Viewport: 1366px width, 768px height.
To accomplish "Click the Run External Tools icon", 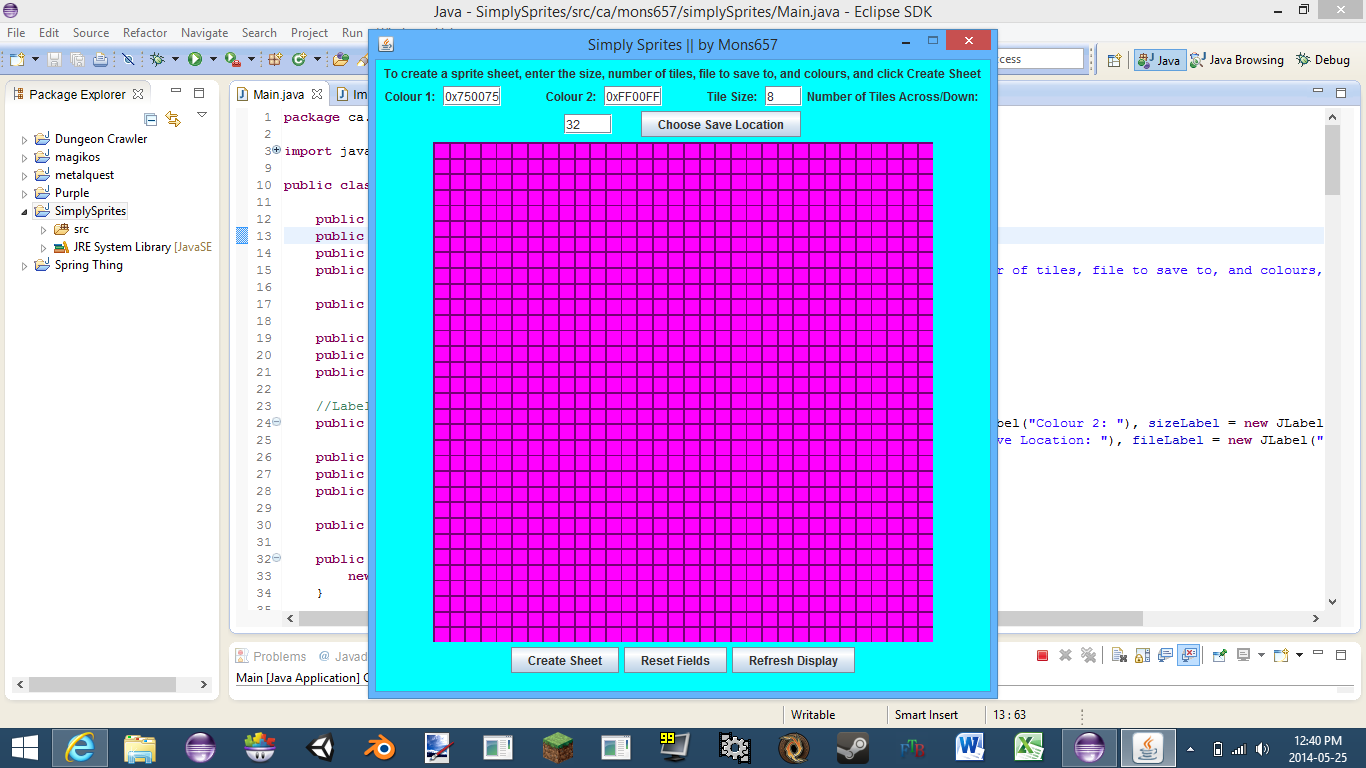I will [x=232, y=59].
